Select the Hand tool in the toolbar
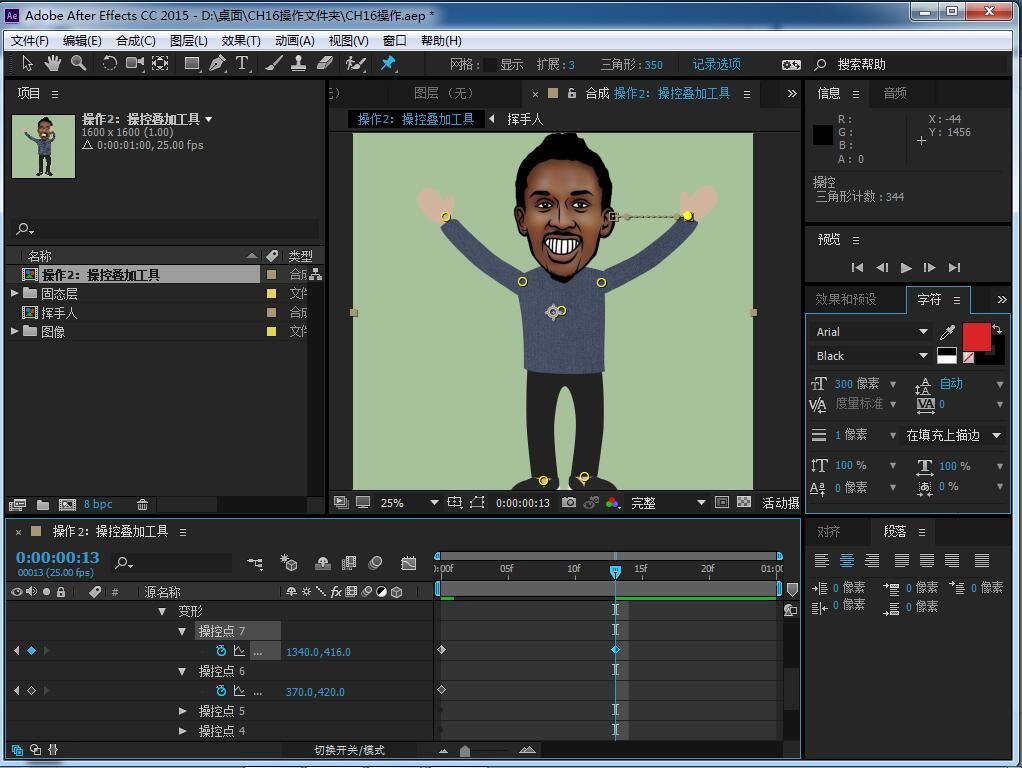The width and height of the screenshot is (1022, 768). (52, 63)
